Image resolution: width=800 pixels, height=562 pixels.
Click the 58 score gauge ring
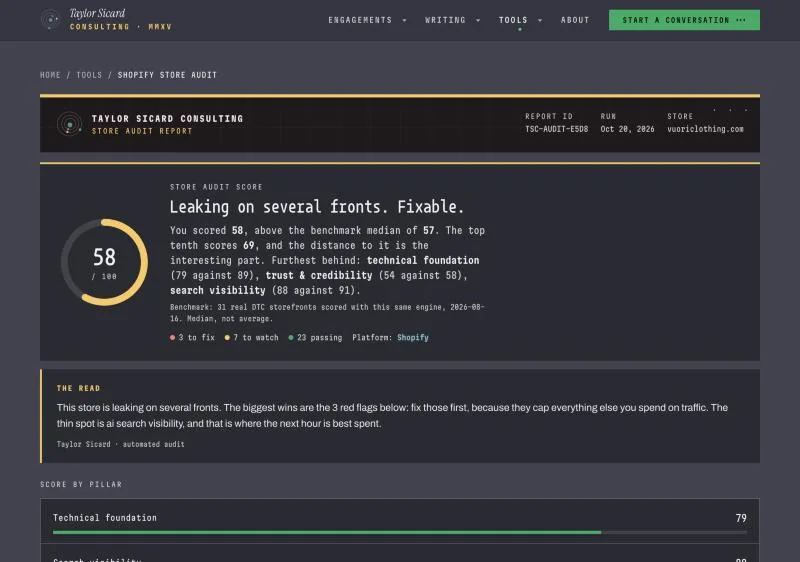click(x=105, y=262)
